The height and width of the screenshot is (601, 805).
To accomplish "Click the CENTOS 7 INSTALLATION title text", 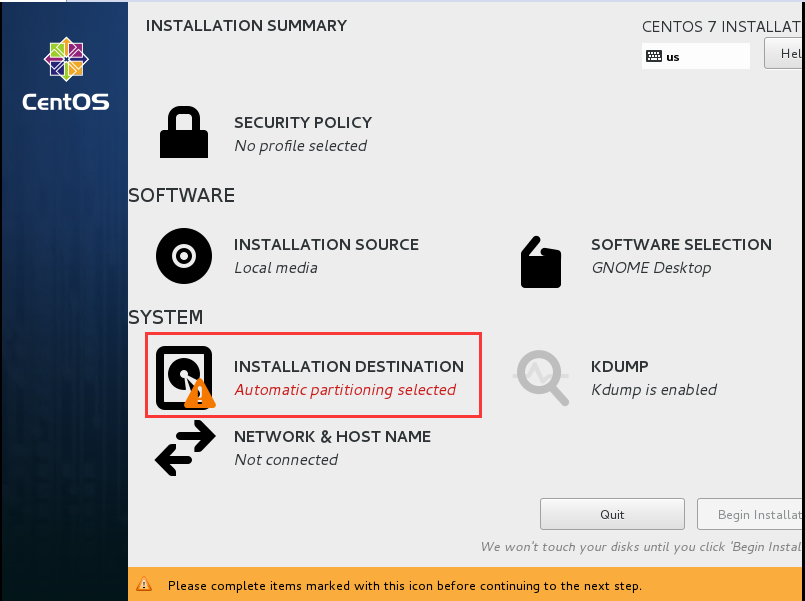I will 723,27.
